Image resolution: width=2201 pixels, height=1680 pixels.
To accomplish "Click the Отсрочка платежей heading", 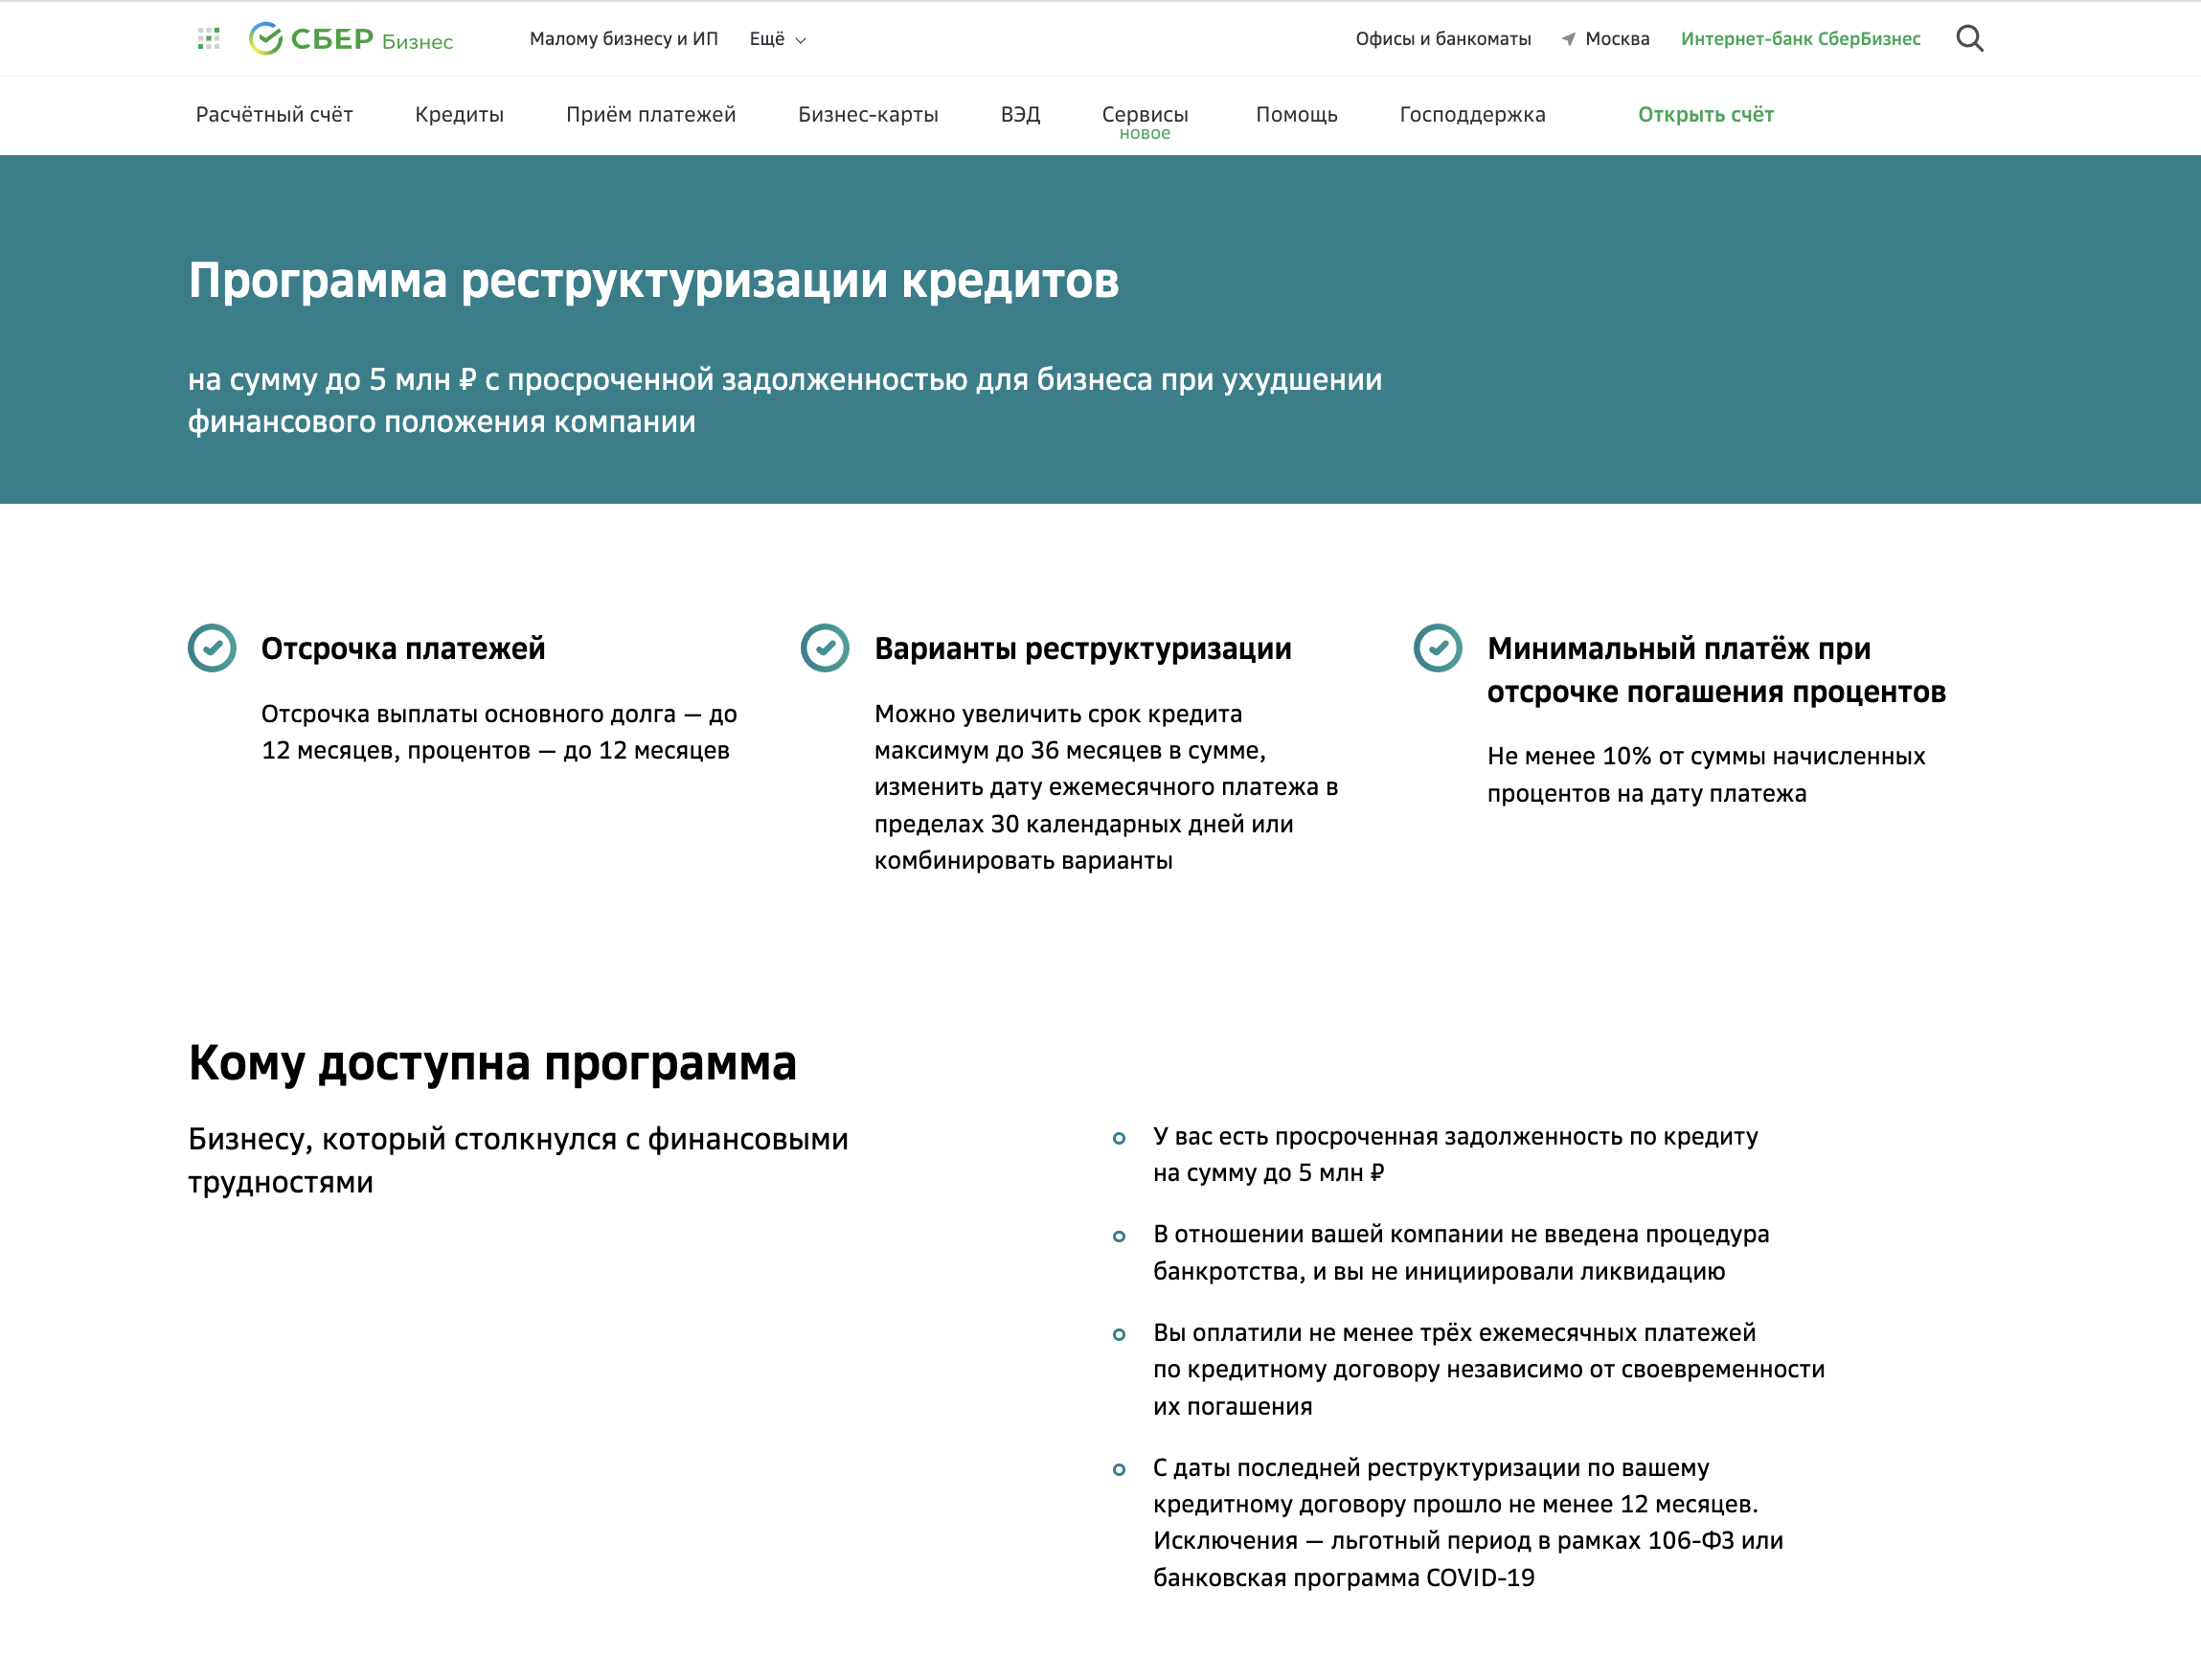I will click(403, 648).
